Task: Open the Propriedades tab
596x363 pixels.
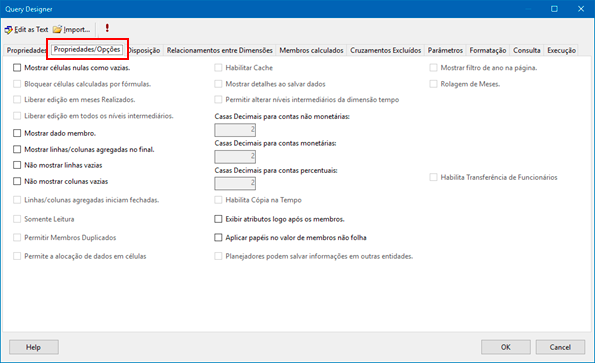Action: coord(26,50)
